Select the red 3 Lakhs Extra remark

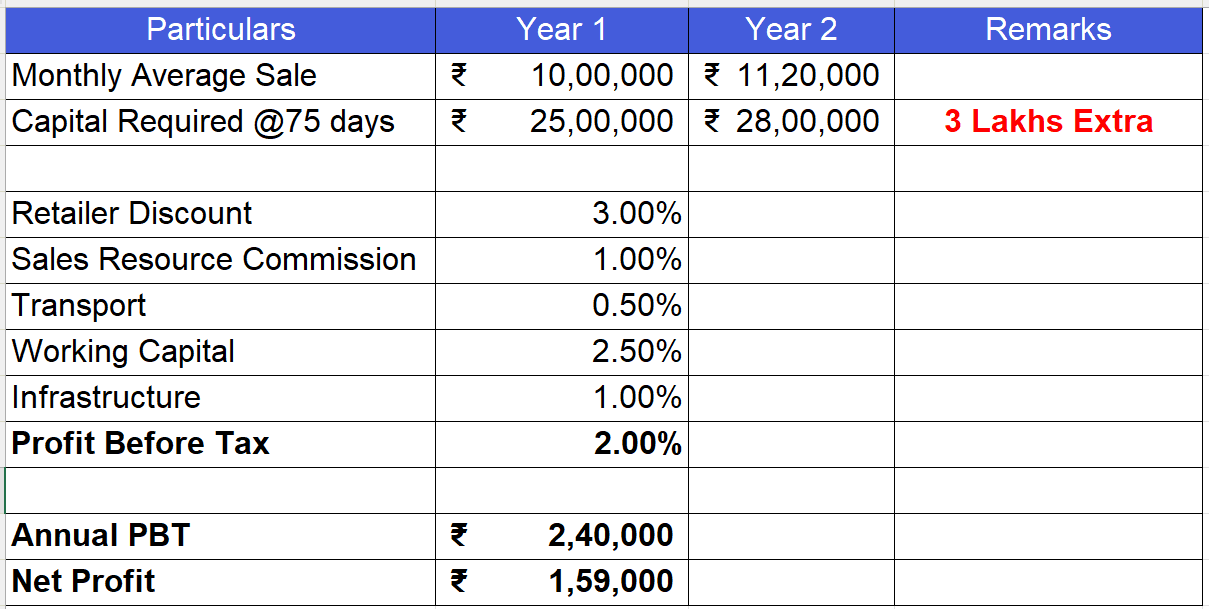point(1048,122)
